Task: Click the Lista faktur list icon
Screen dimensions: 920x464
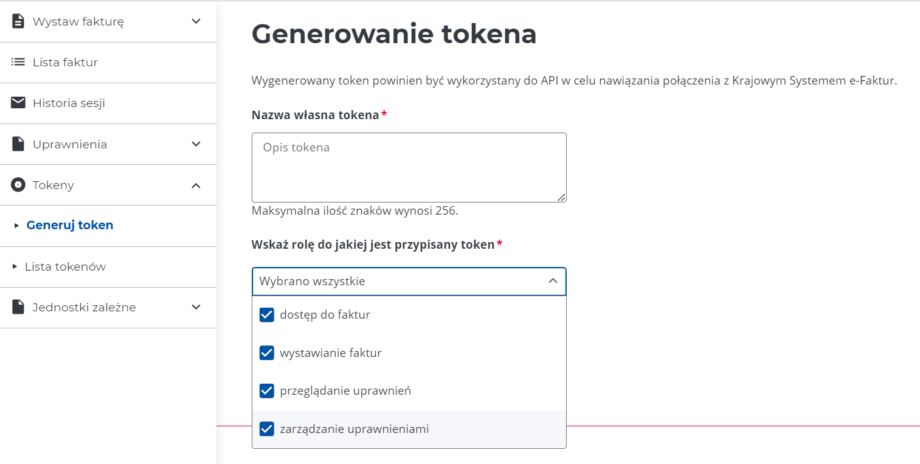Action: (18, 62)
